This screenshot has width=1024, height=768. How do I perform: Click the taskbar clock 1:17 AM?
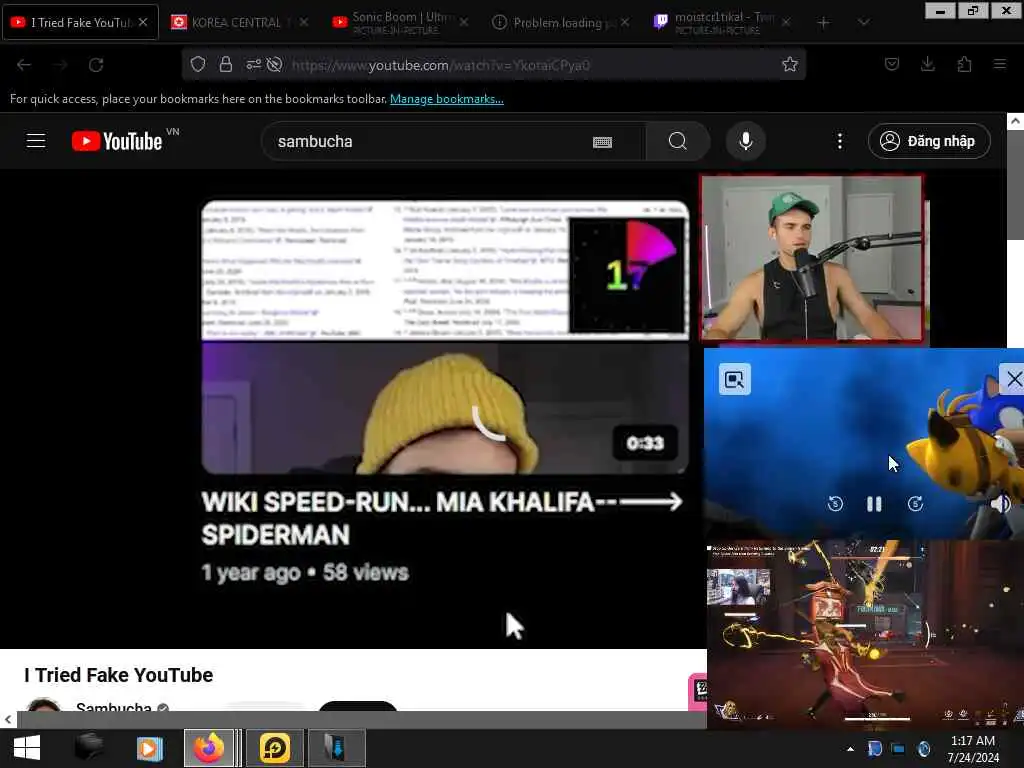tap(973, 748)
